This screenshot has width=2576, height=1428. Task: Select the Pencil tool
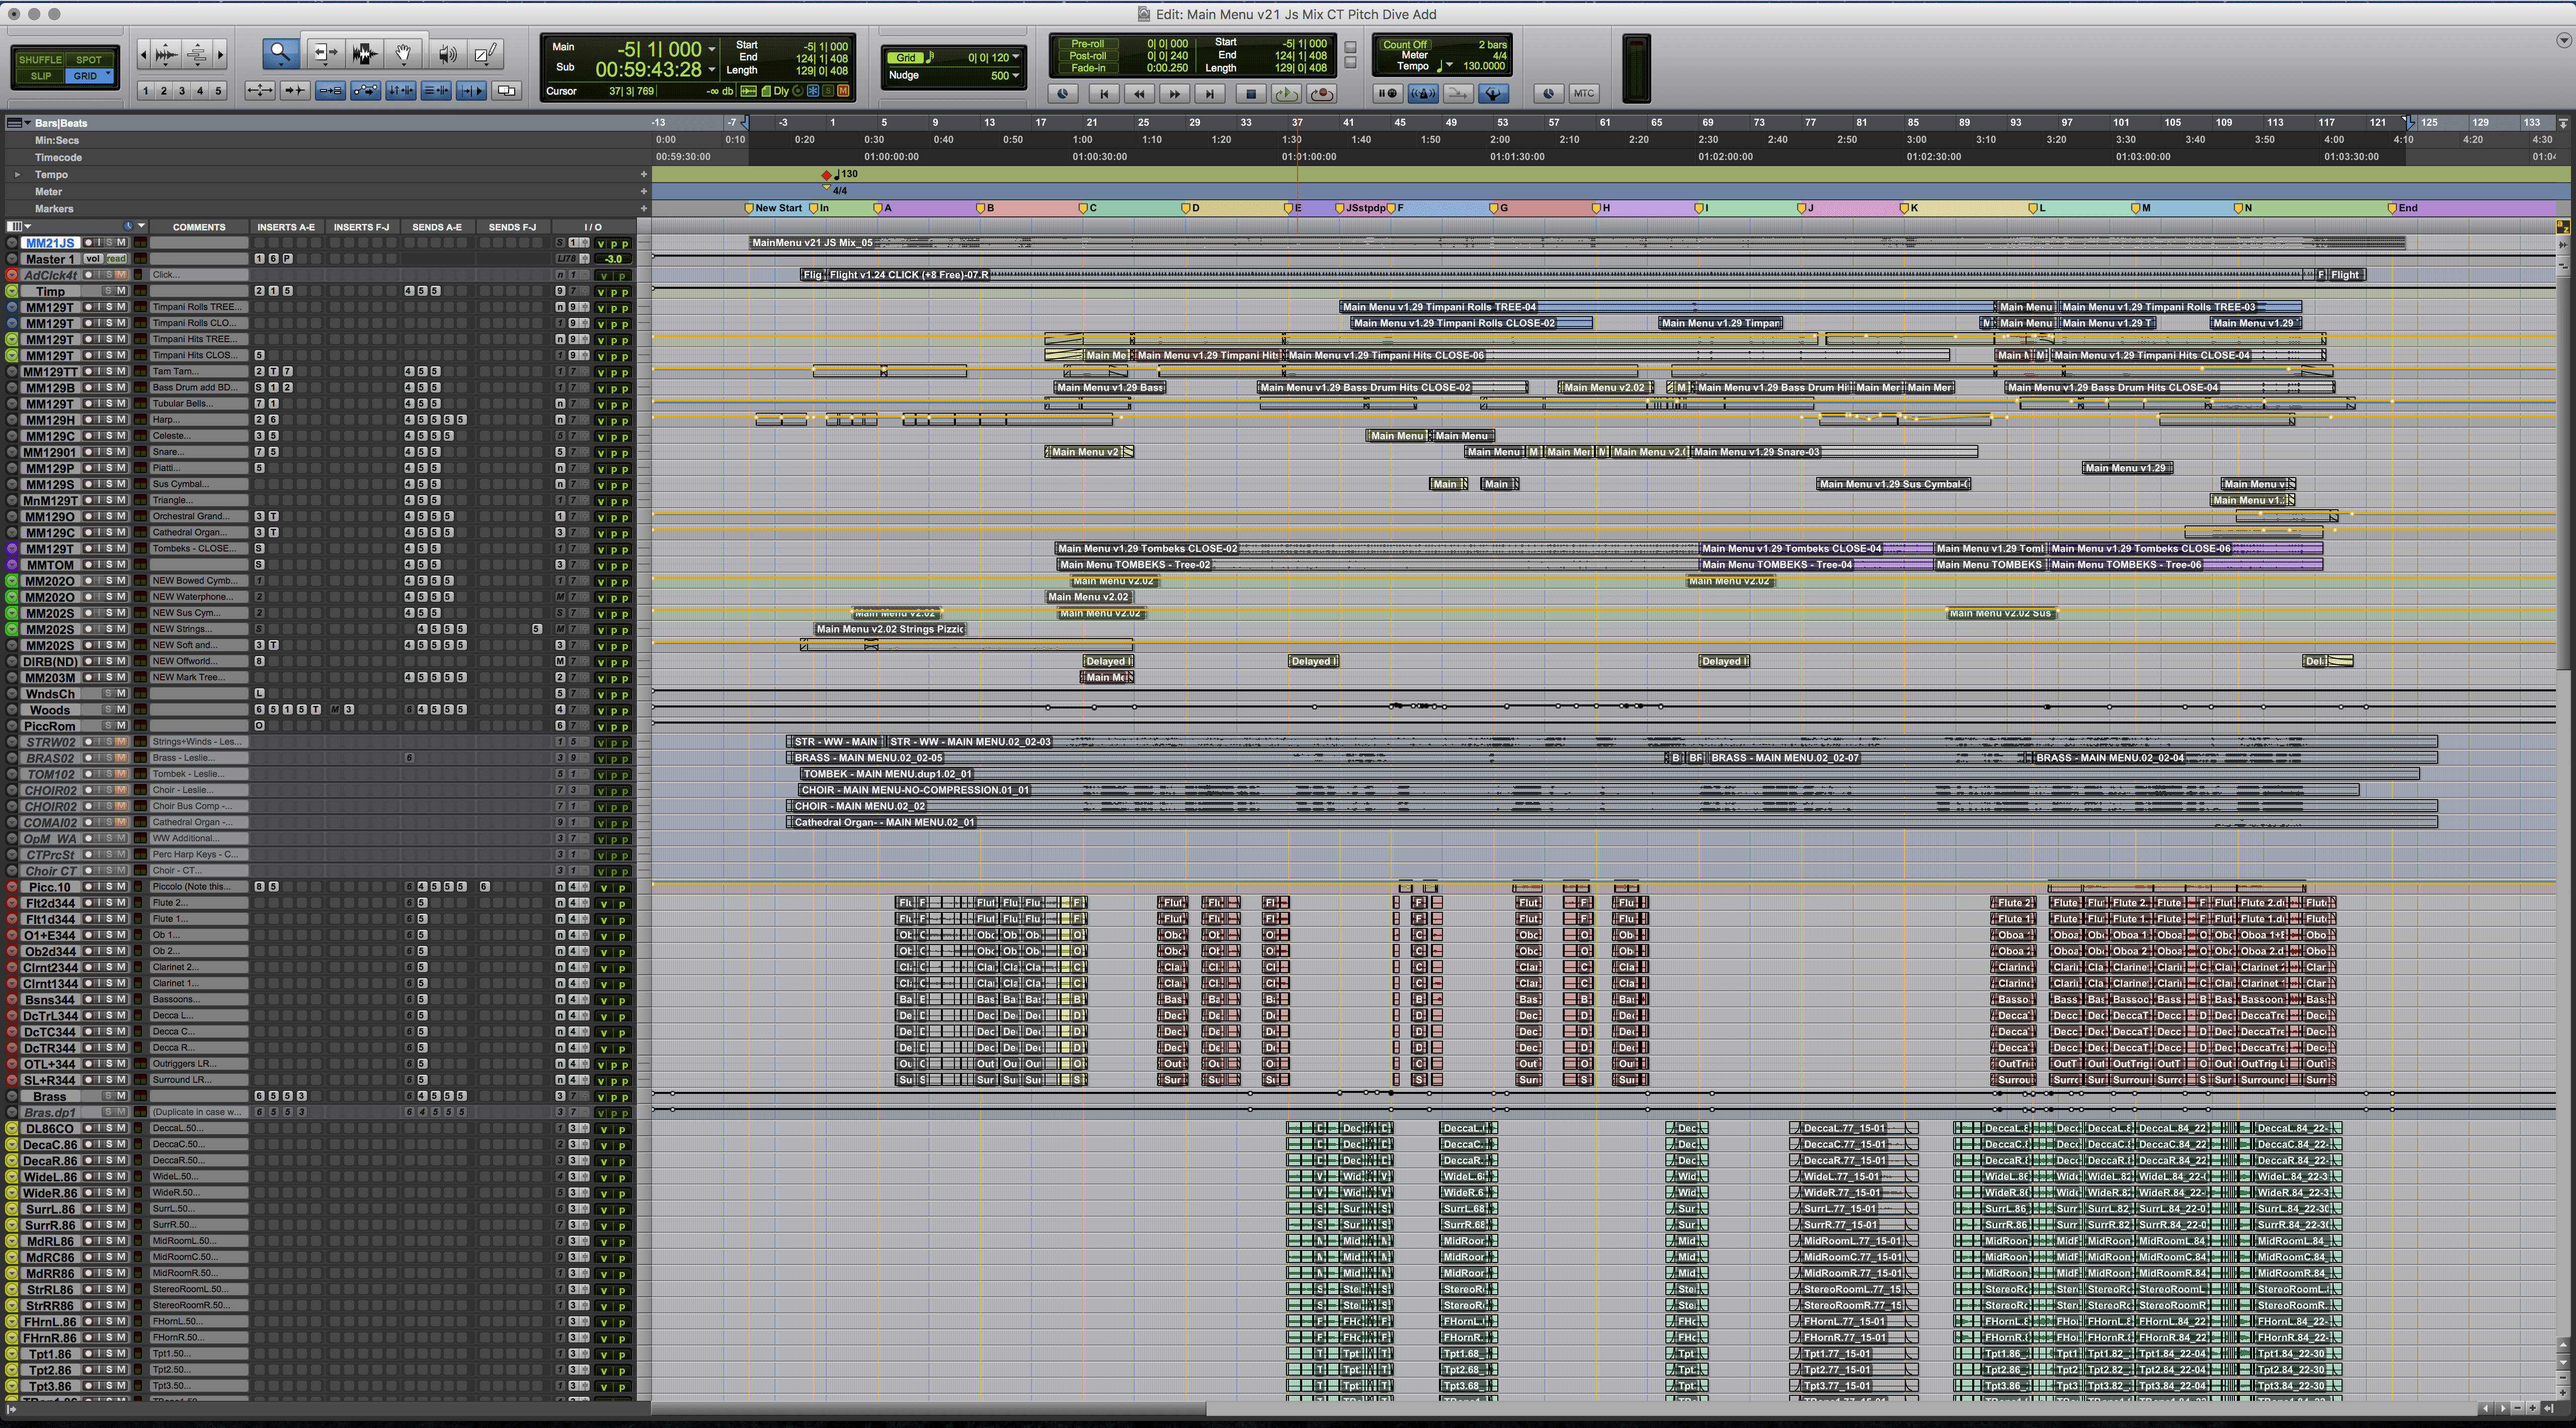point(485,54)
